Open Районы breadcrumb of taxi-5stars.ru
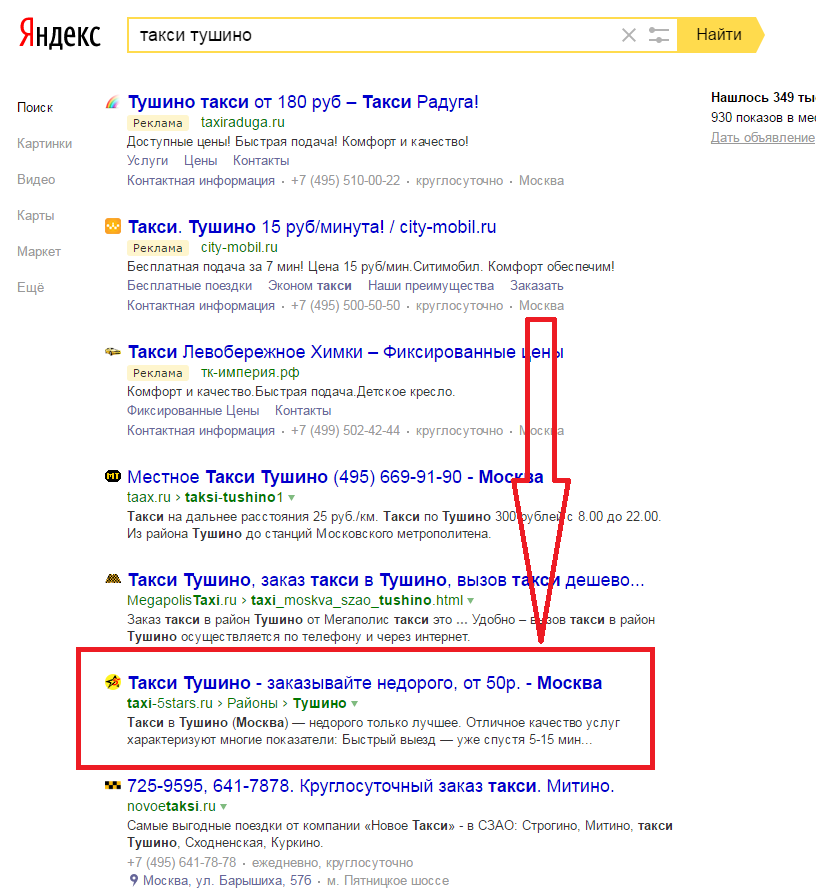816x894 pixels. (253, 704)
